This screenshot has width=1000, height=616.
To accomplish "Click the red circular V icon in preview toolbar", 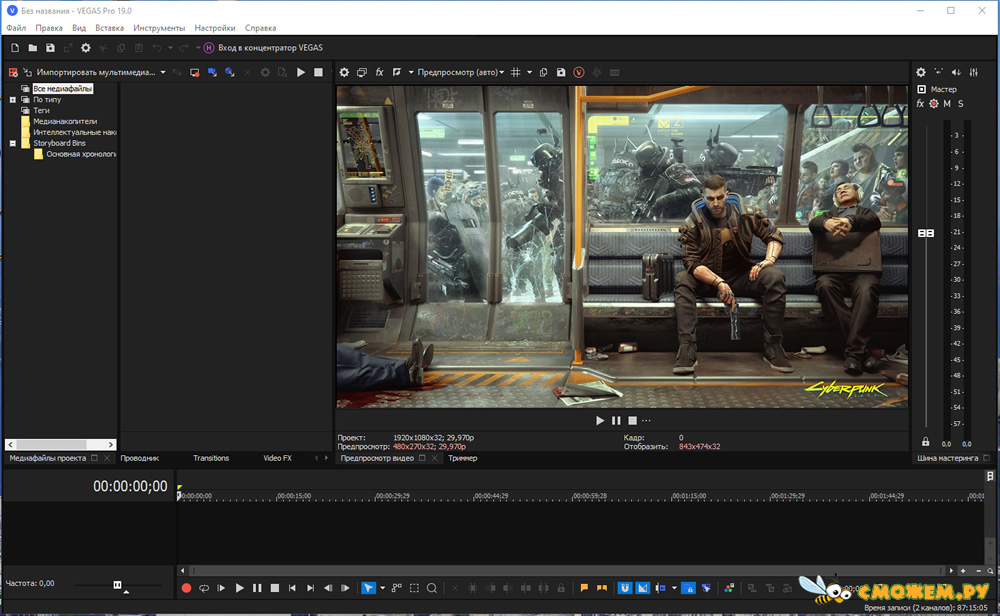I will tap(579, 73).
